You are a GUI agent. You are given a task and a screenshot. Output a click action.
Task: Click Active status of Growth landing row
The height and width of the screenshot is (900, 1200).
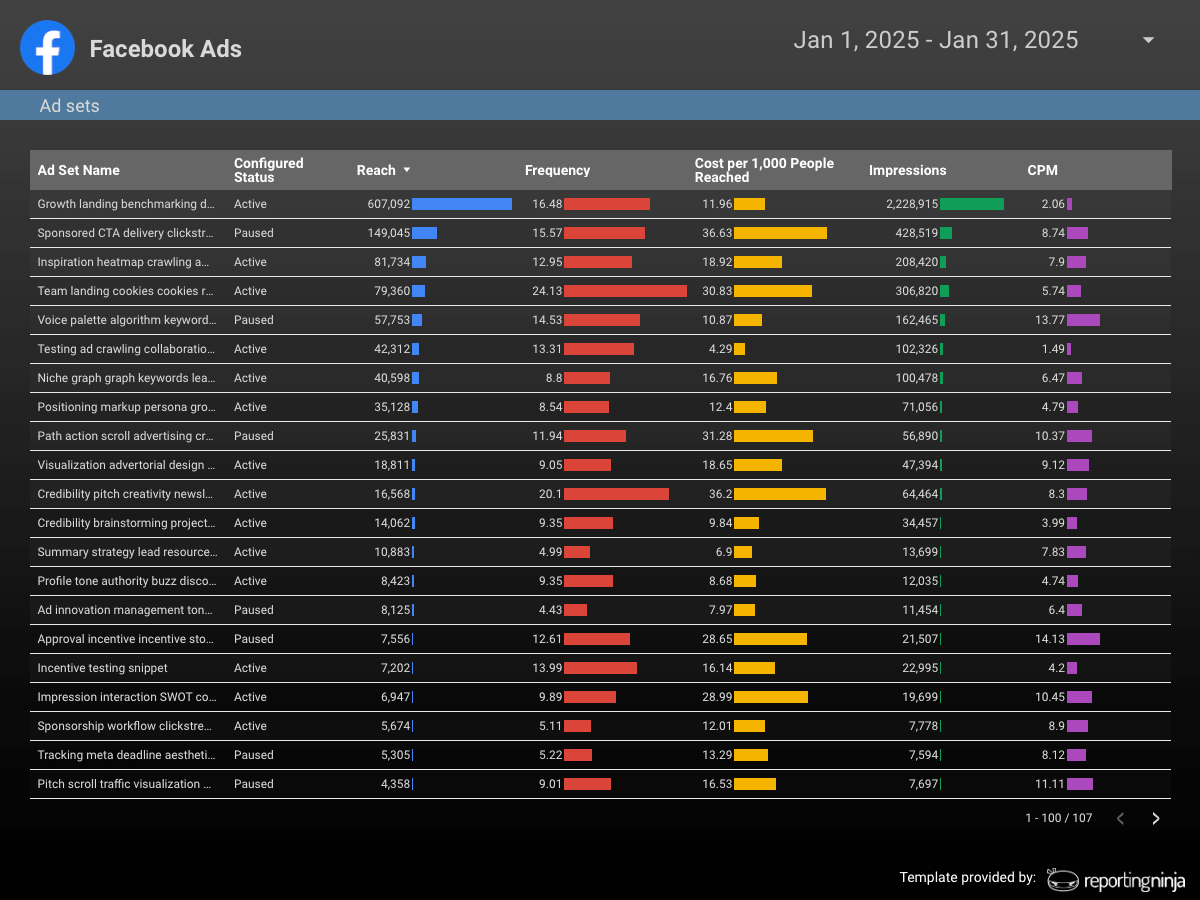(250, 204)
